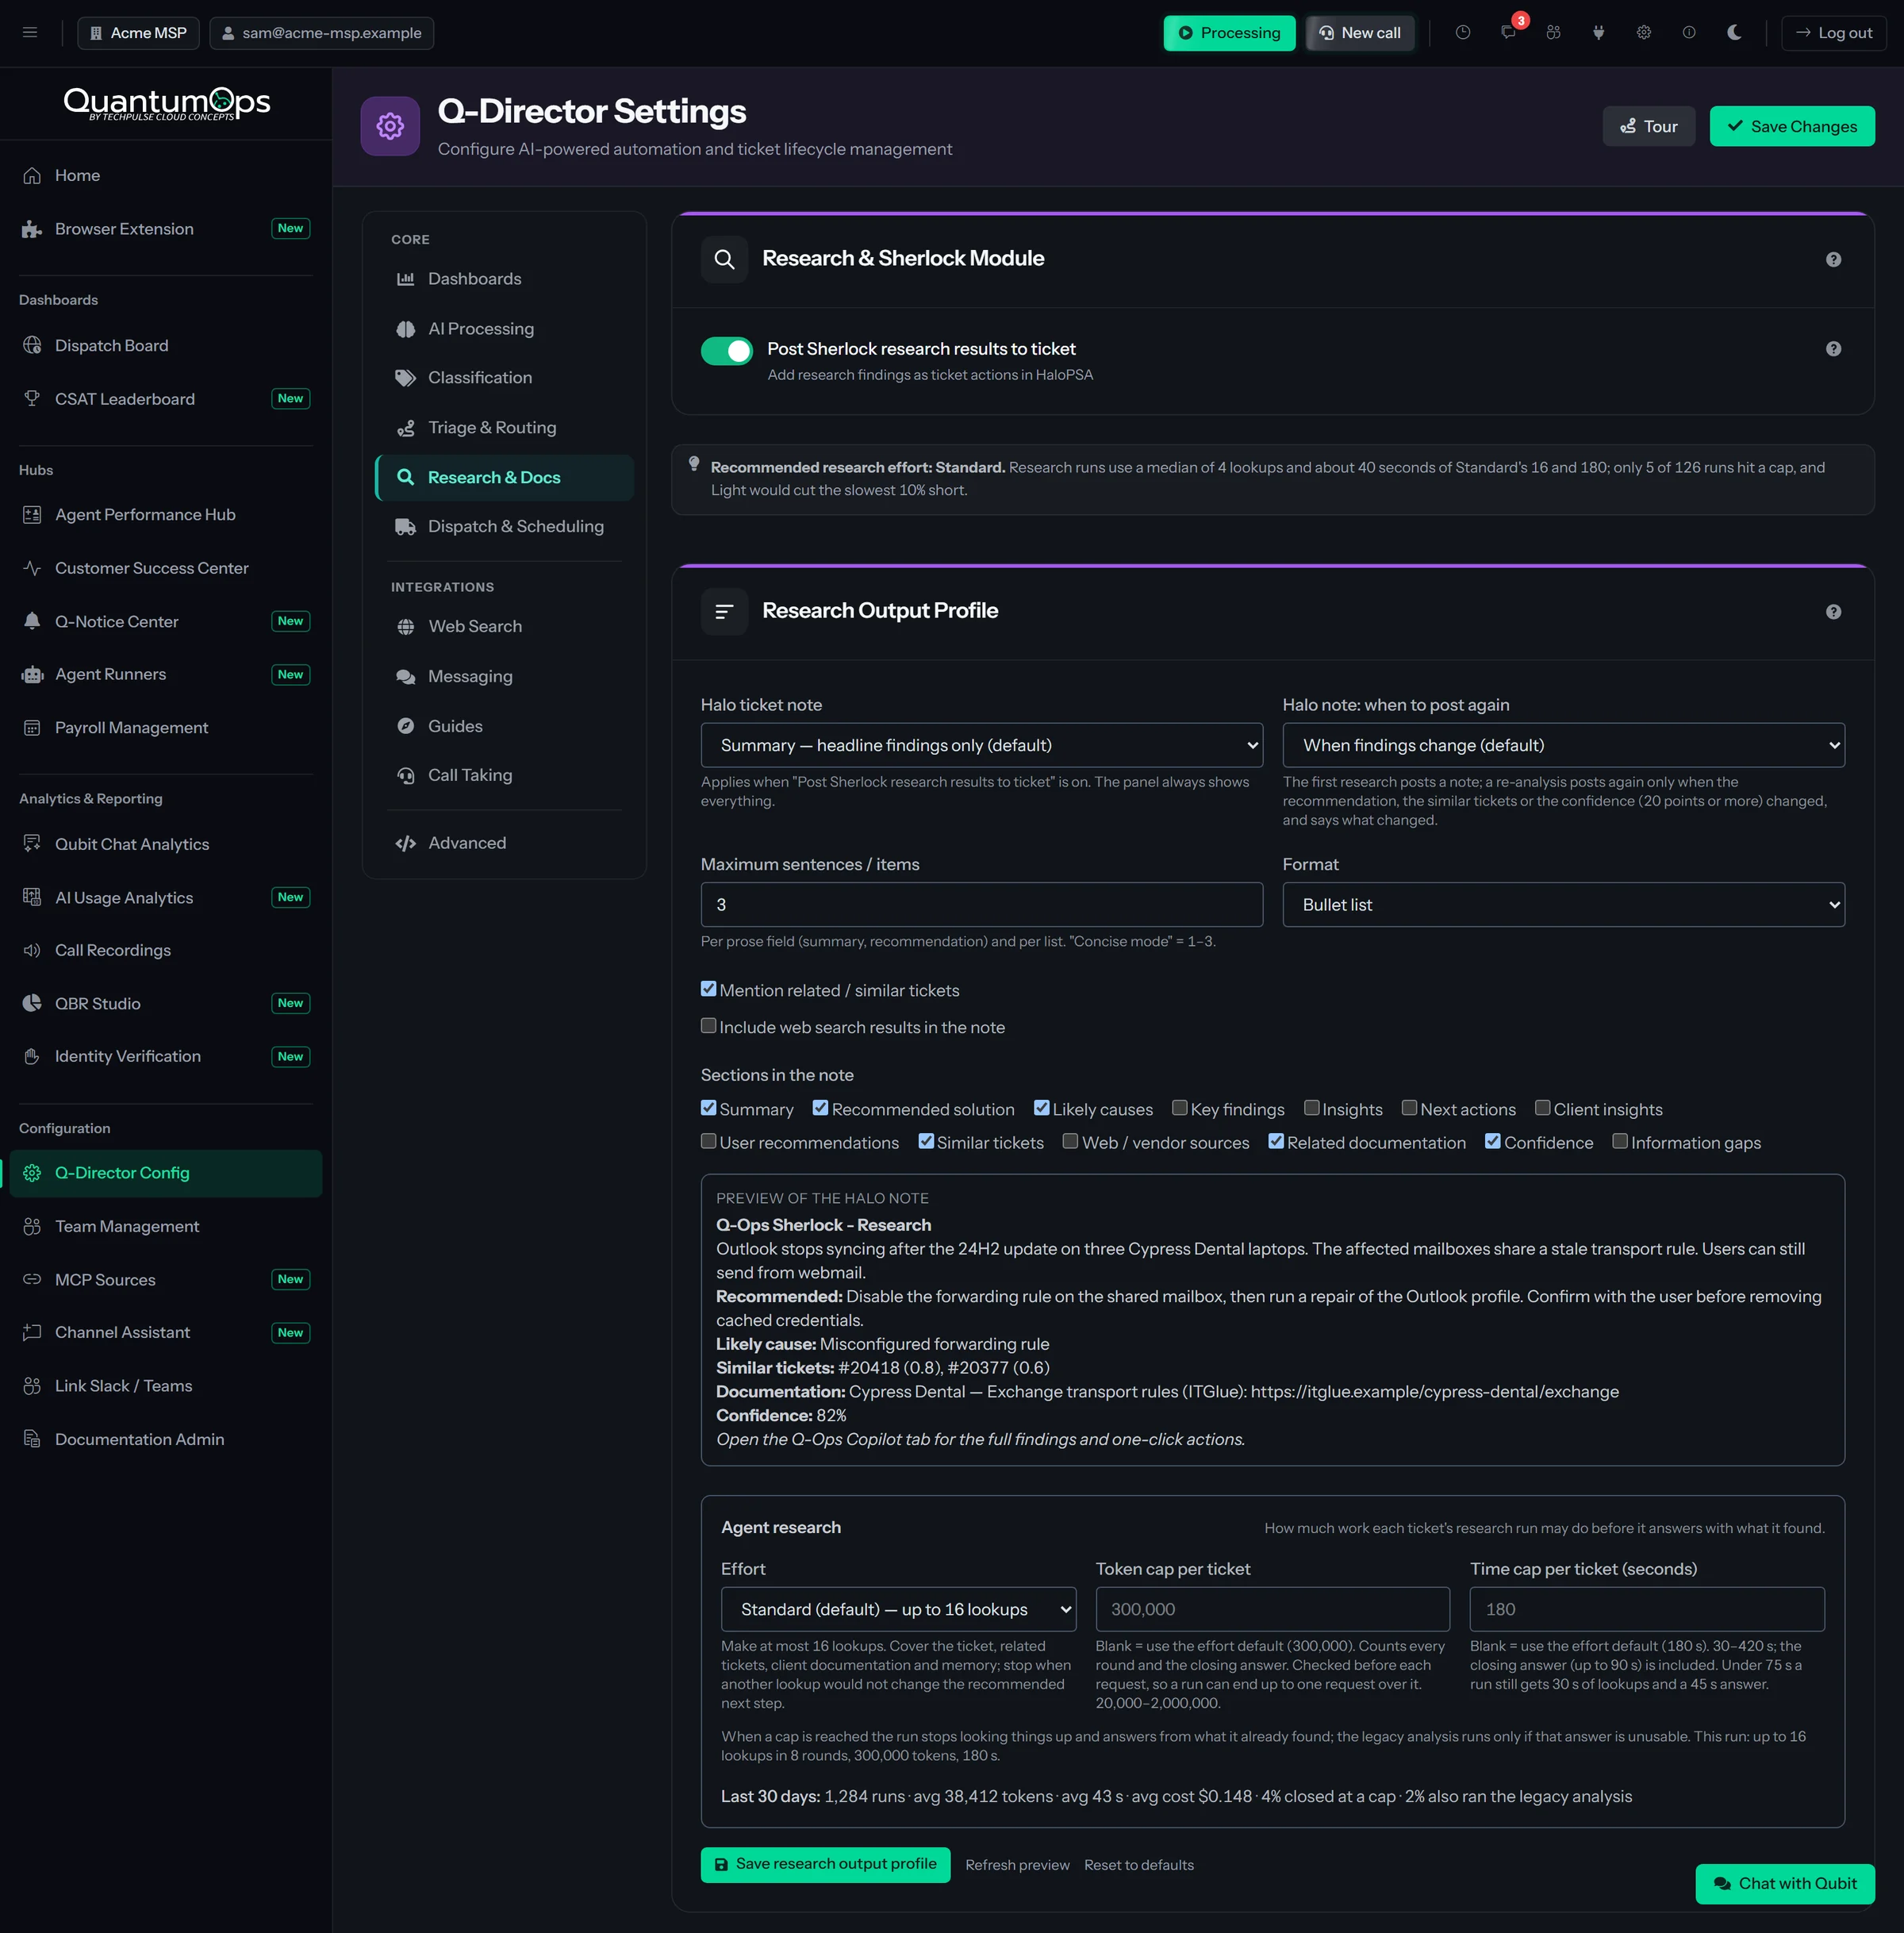This screenshot has height=1933, width=1904.
Task: Click the Token cap per ticket field
Action: coord(1272,1609)
